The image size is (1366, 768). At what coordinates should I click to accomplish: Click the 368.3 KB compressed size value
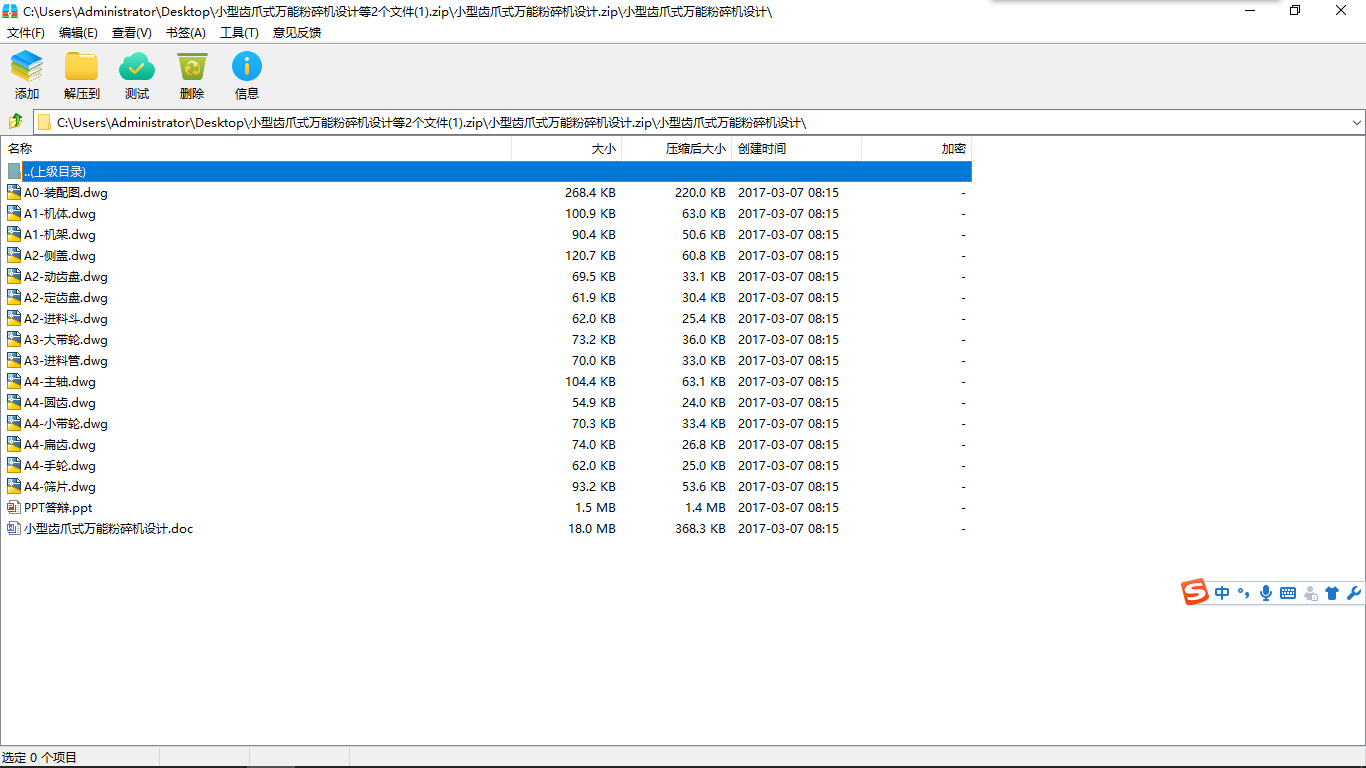pyautogui.click(x=700, y=529)
